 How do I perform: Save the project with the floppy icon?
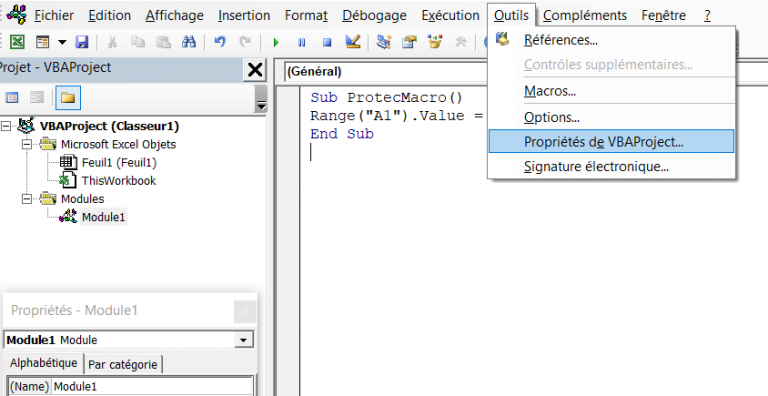pos(81,42)
